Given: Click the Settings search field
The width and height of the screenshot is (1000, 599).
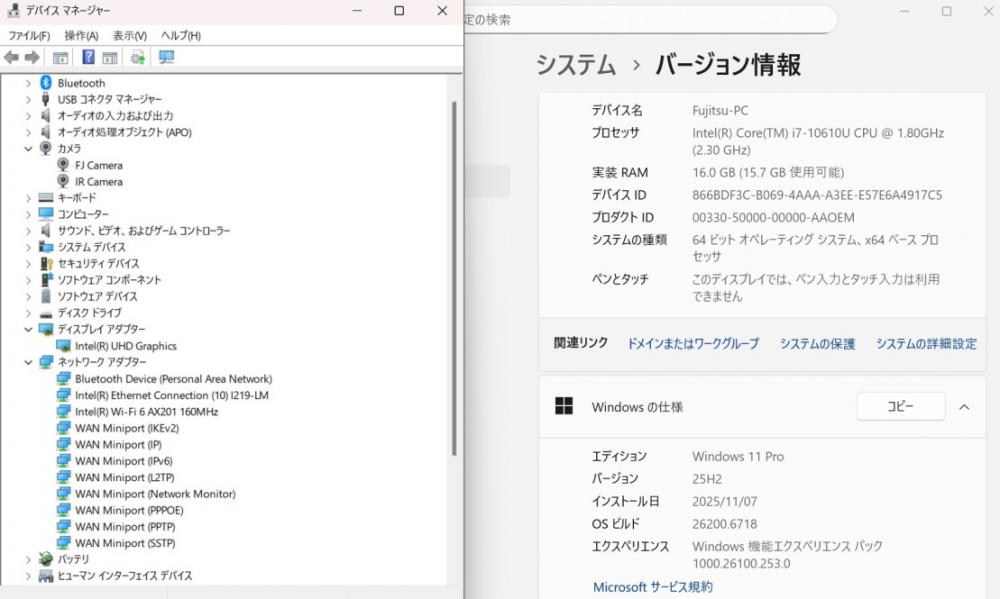Looking at the screenshot, I should coord(649,20).
